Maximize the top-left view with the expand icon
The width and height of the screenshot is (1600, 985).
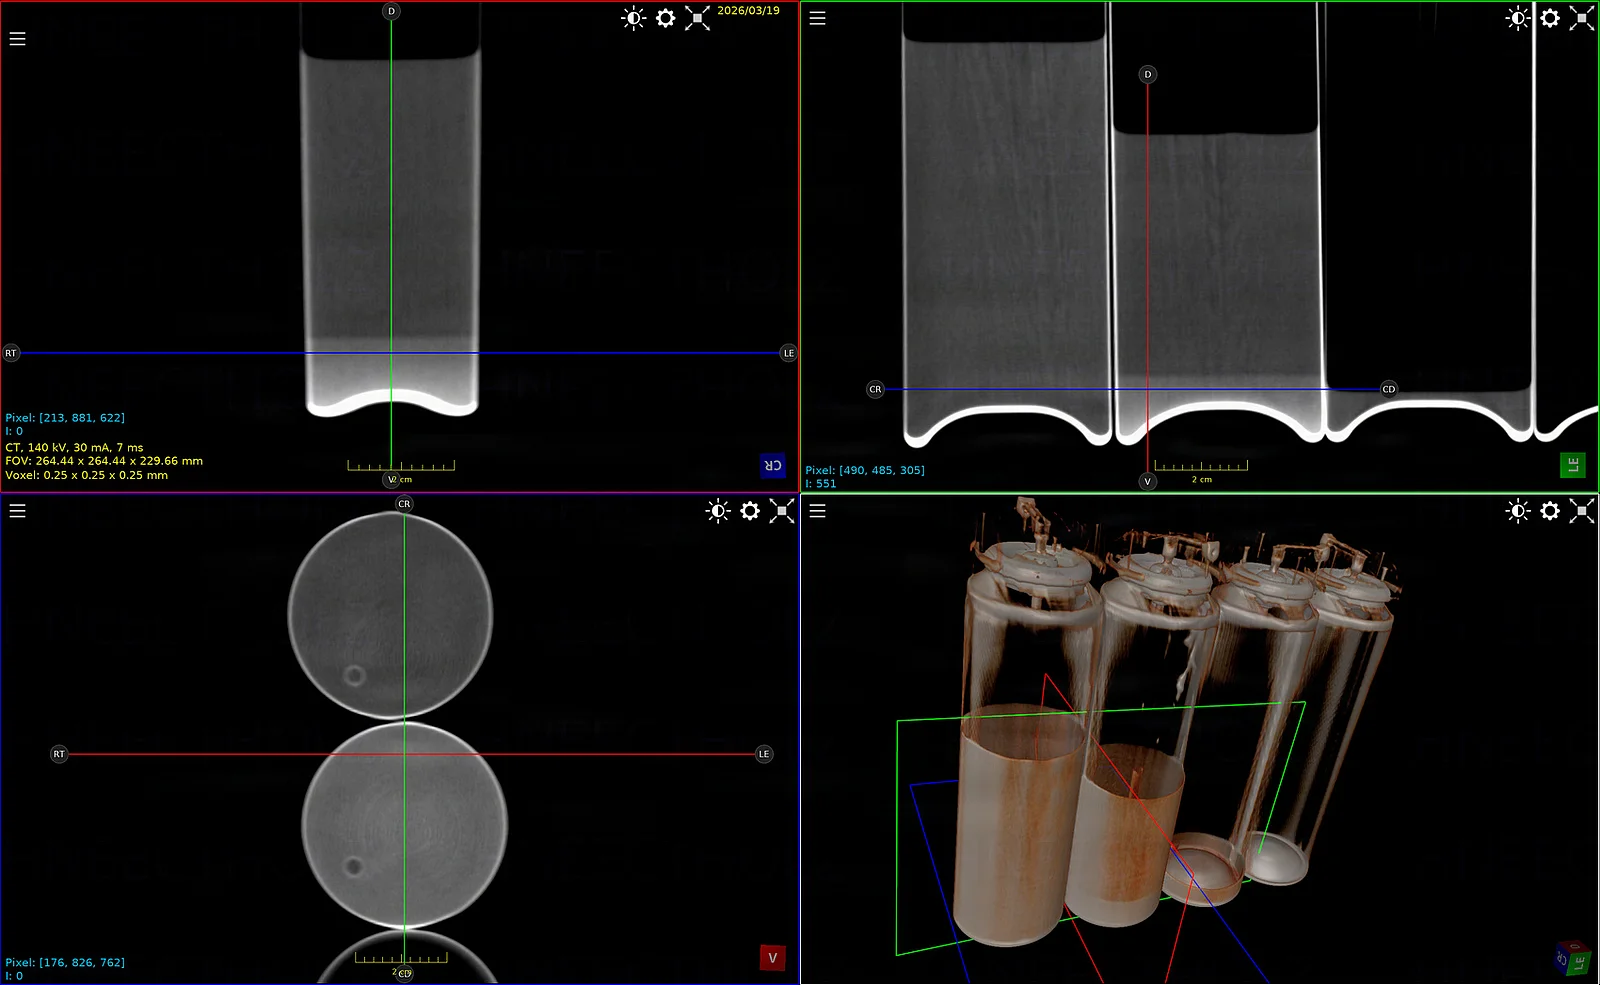(698, 18)
